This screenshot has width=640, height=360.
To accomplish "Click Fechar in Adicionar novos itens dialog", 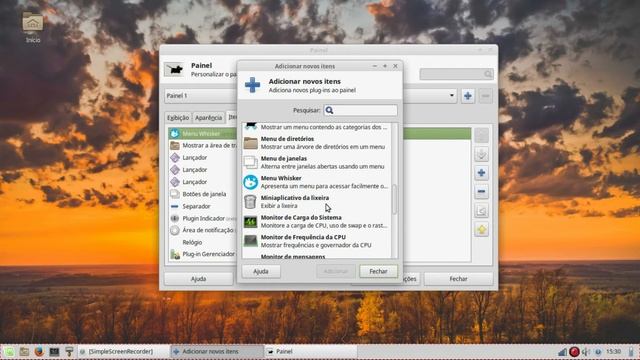I will pos(378,271).
